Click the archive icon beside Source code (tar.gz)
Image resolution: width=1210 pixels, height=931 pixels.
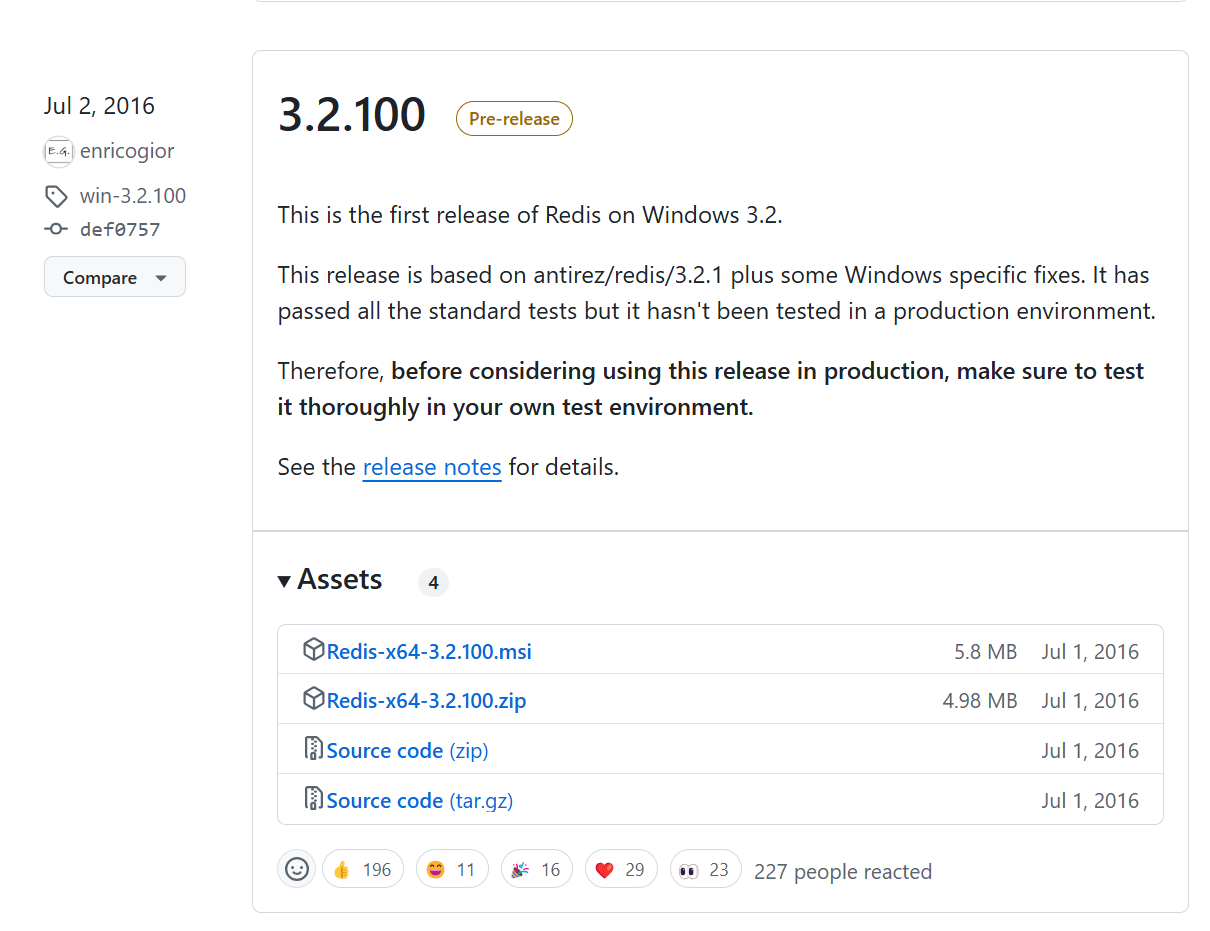point(313,799)
